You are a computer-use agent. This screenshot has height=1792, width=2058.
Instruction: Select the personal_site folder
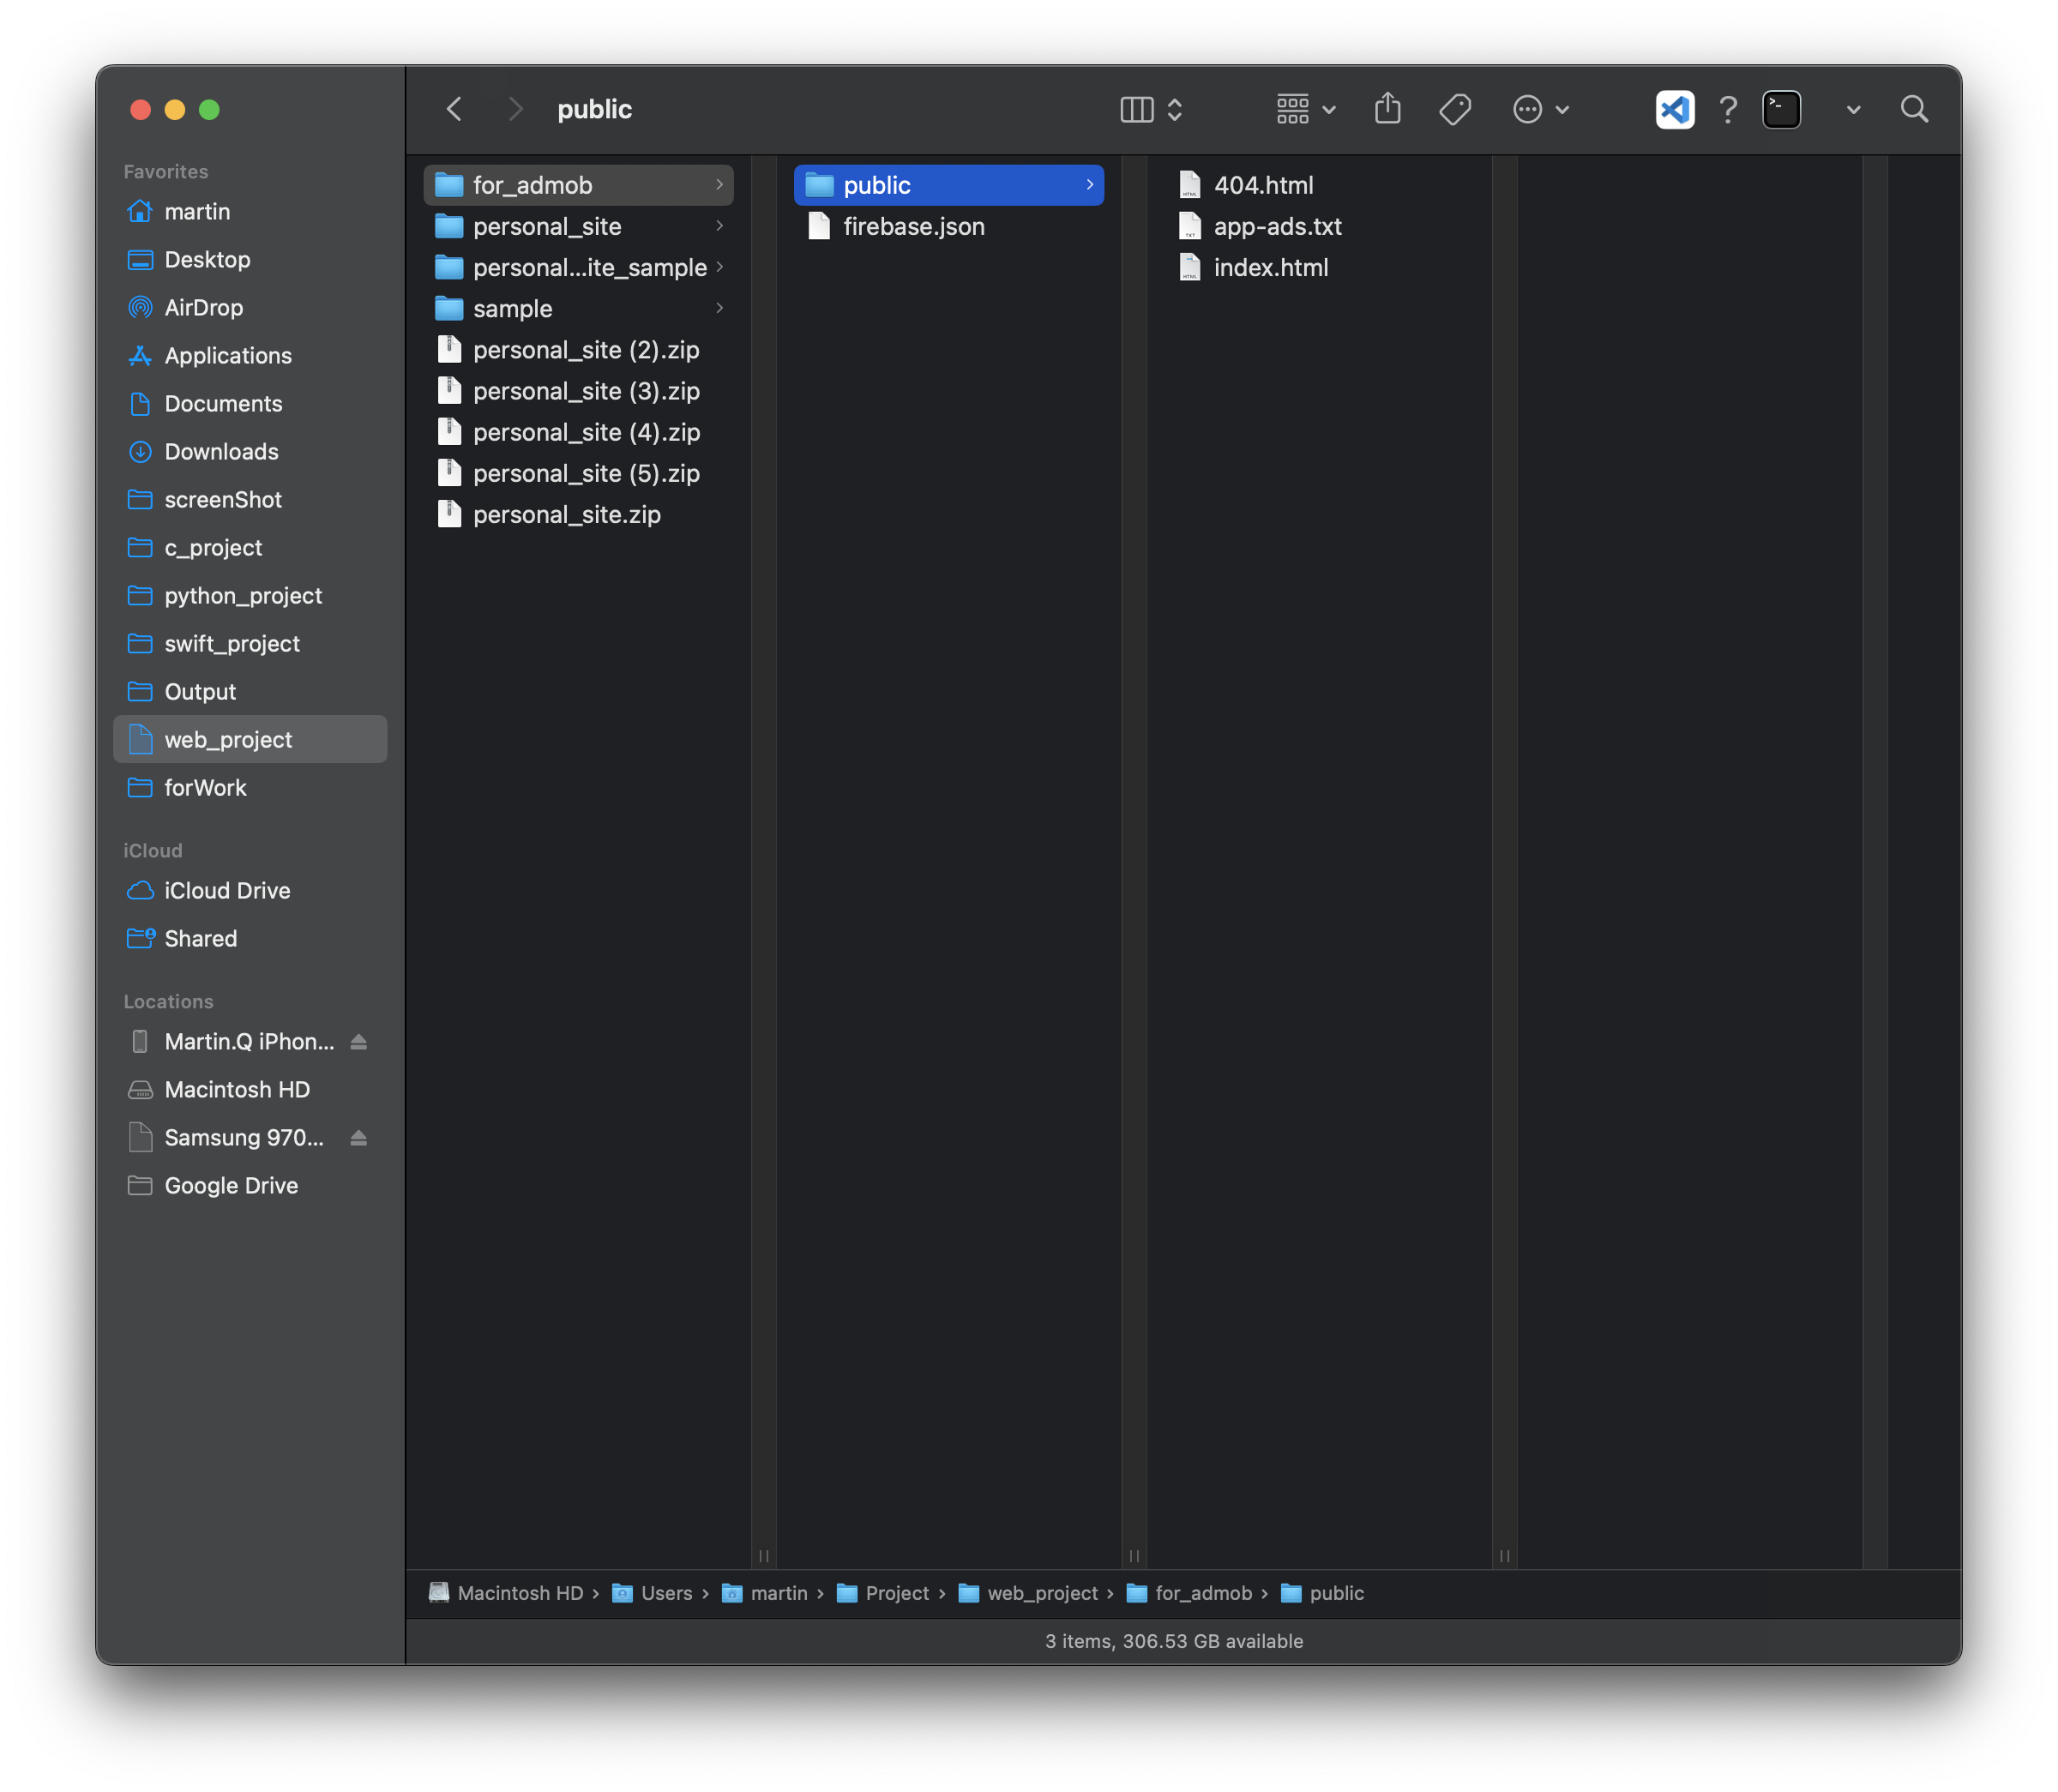tap(547, 227)
